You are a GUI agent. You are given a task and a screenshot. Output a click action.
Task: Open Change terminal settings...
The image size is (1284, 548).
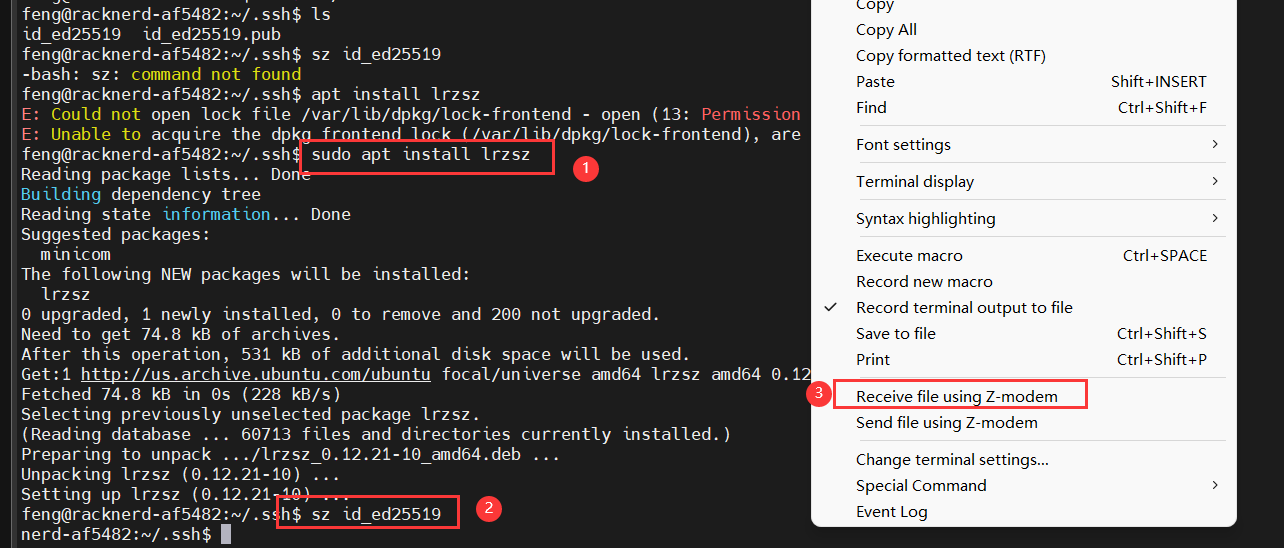click(952, 460)
